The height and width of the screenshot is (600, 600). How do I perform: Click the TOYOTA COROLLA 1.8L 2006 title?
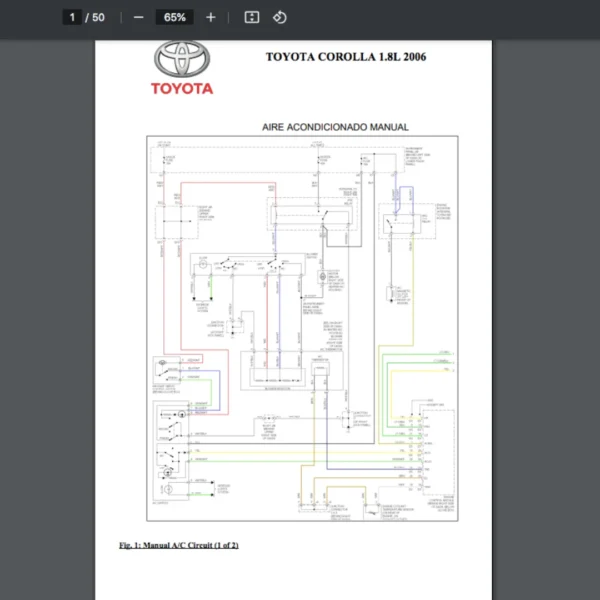(345, 57)
